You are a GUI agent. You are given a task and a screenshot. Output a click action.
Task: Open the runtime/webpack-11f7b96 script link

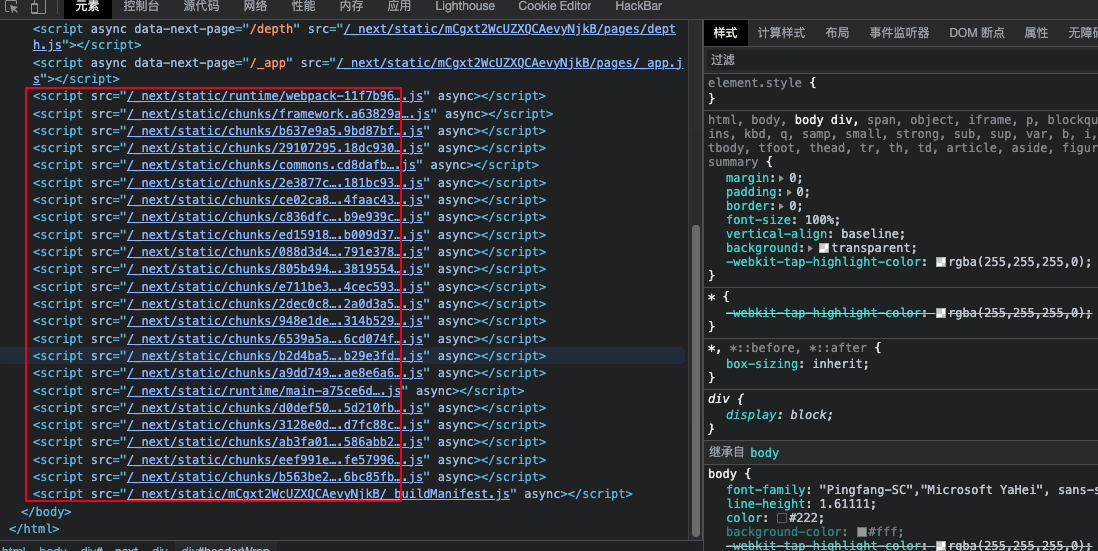coord(274,96)
